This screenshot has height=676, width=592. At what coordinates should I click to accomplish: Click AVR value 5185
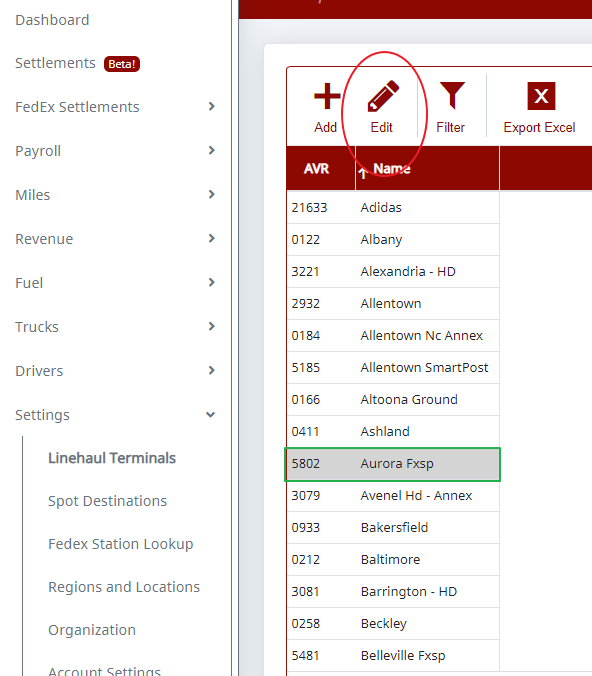point(306,368)
